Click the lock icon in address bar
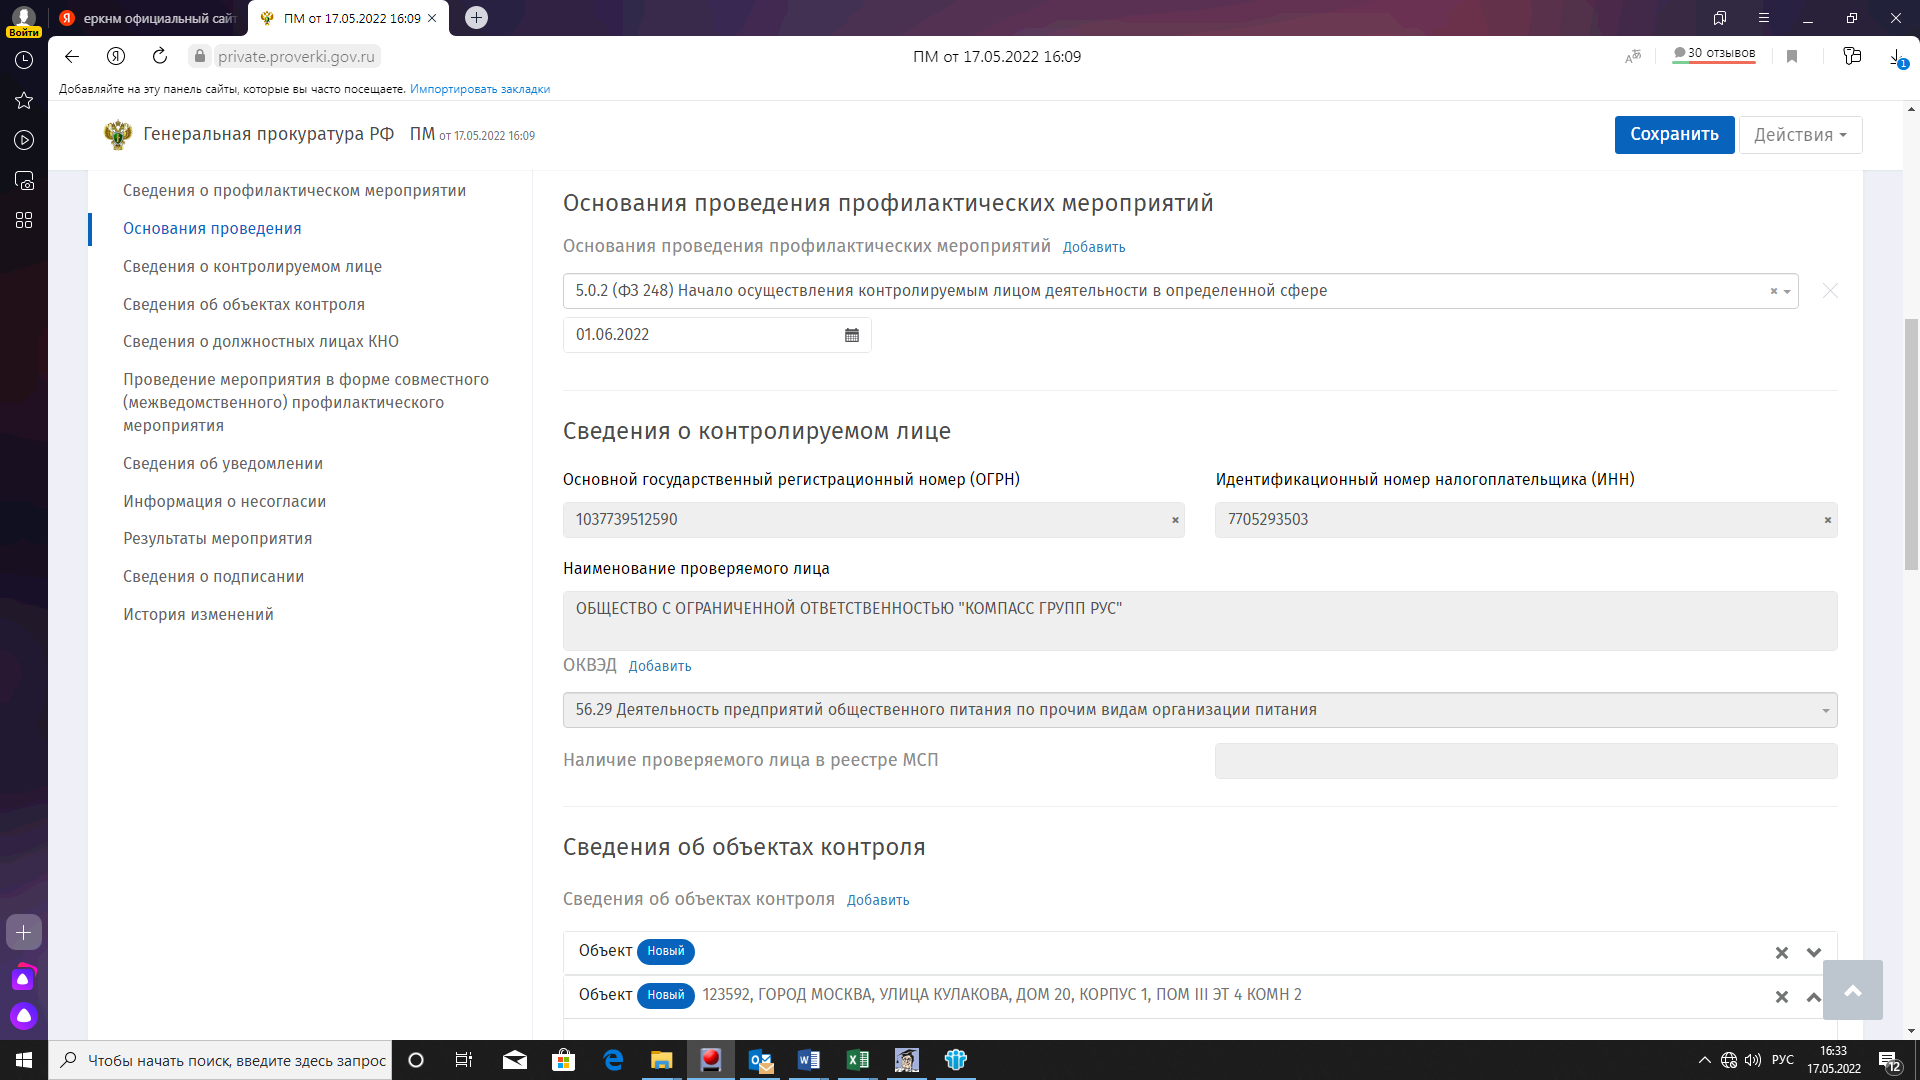 coord(200,57)
